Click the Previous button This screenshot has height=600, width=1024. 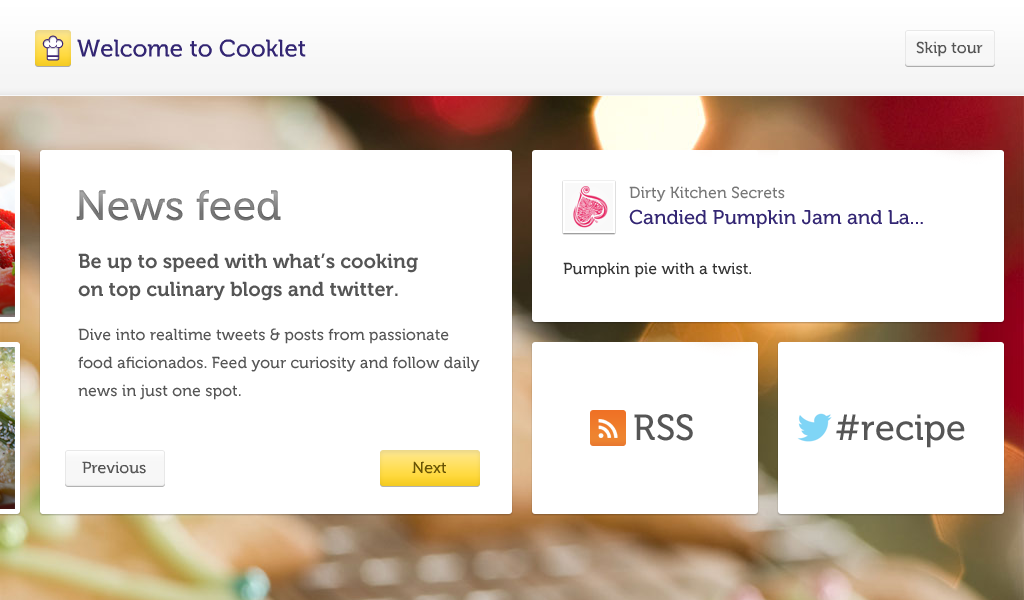(x=114, y=468)
